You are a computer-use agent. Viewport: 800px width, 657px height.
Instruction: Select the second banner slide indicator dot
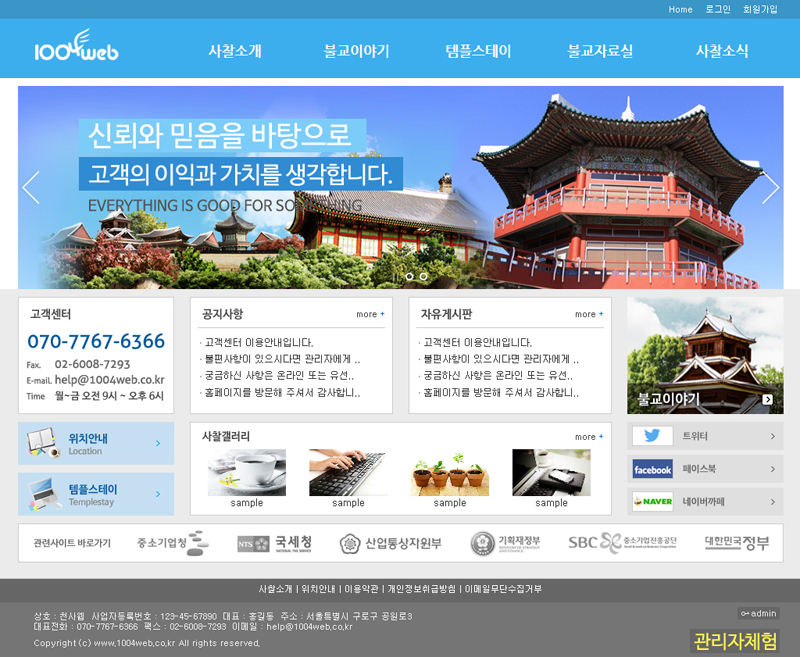423,276
